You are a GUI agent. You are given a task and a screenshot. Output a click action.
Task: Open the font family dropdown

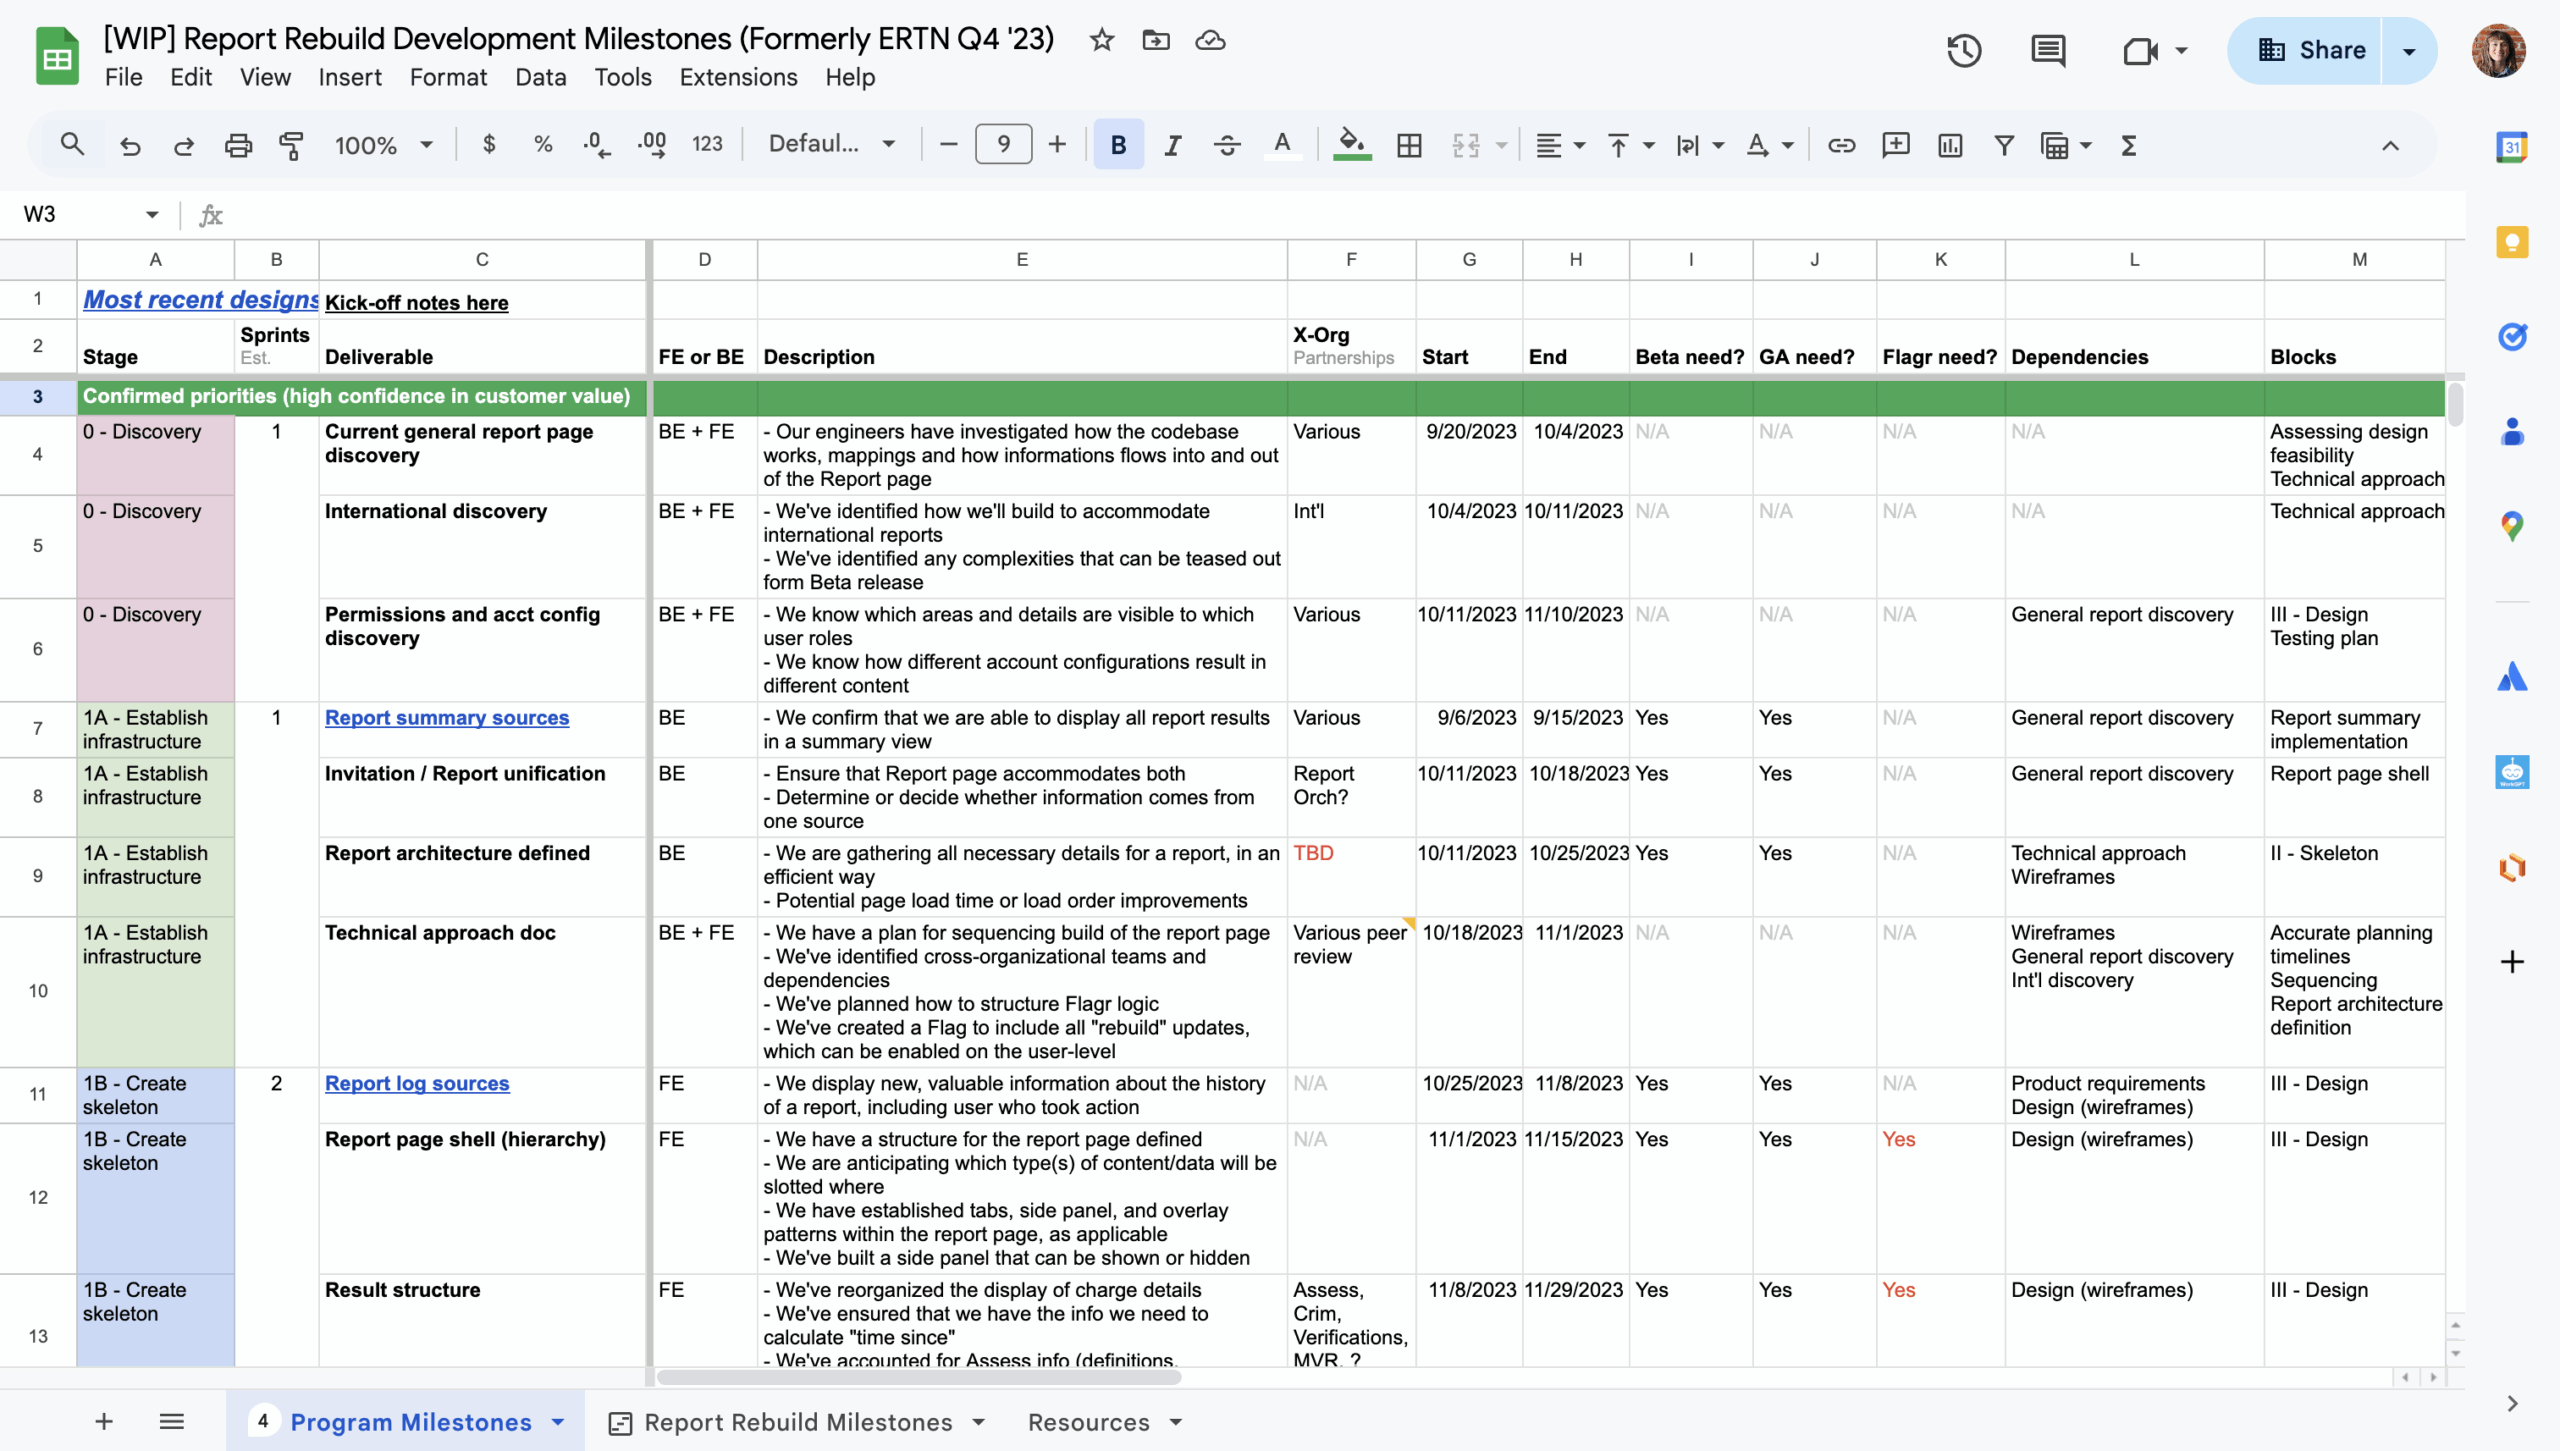[x=830, y=145]
